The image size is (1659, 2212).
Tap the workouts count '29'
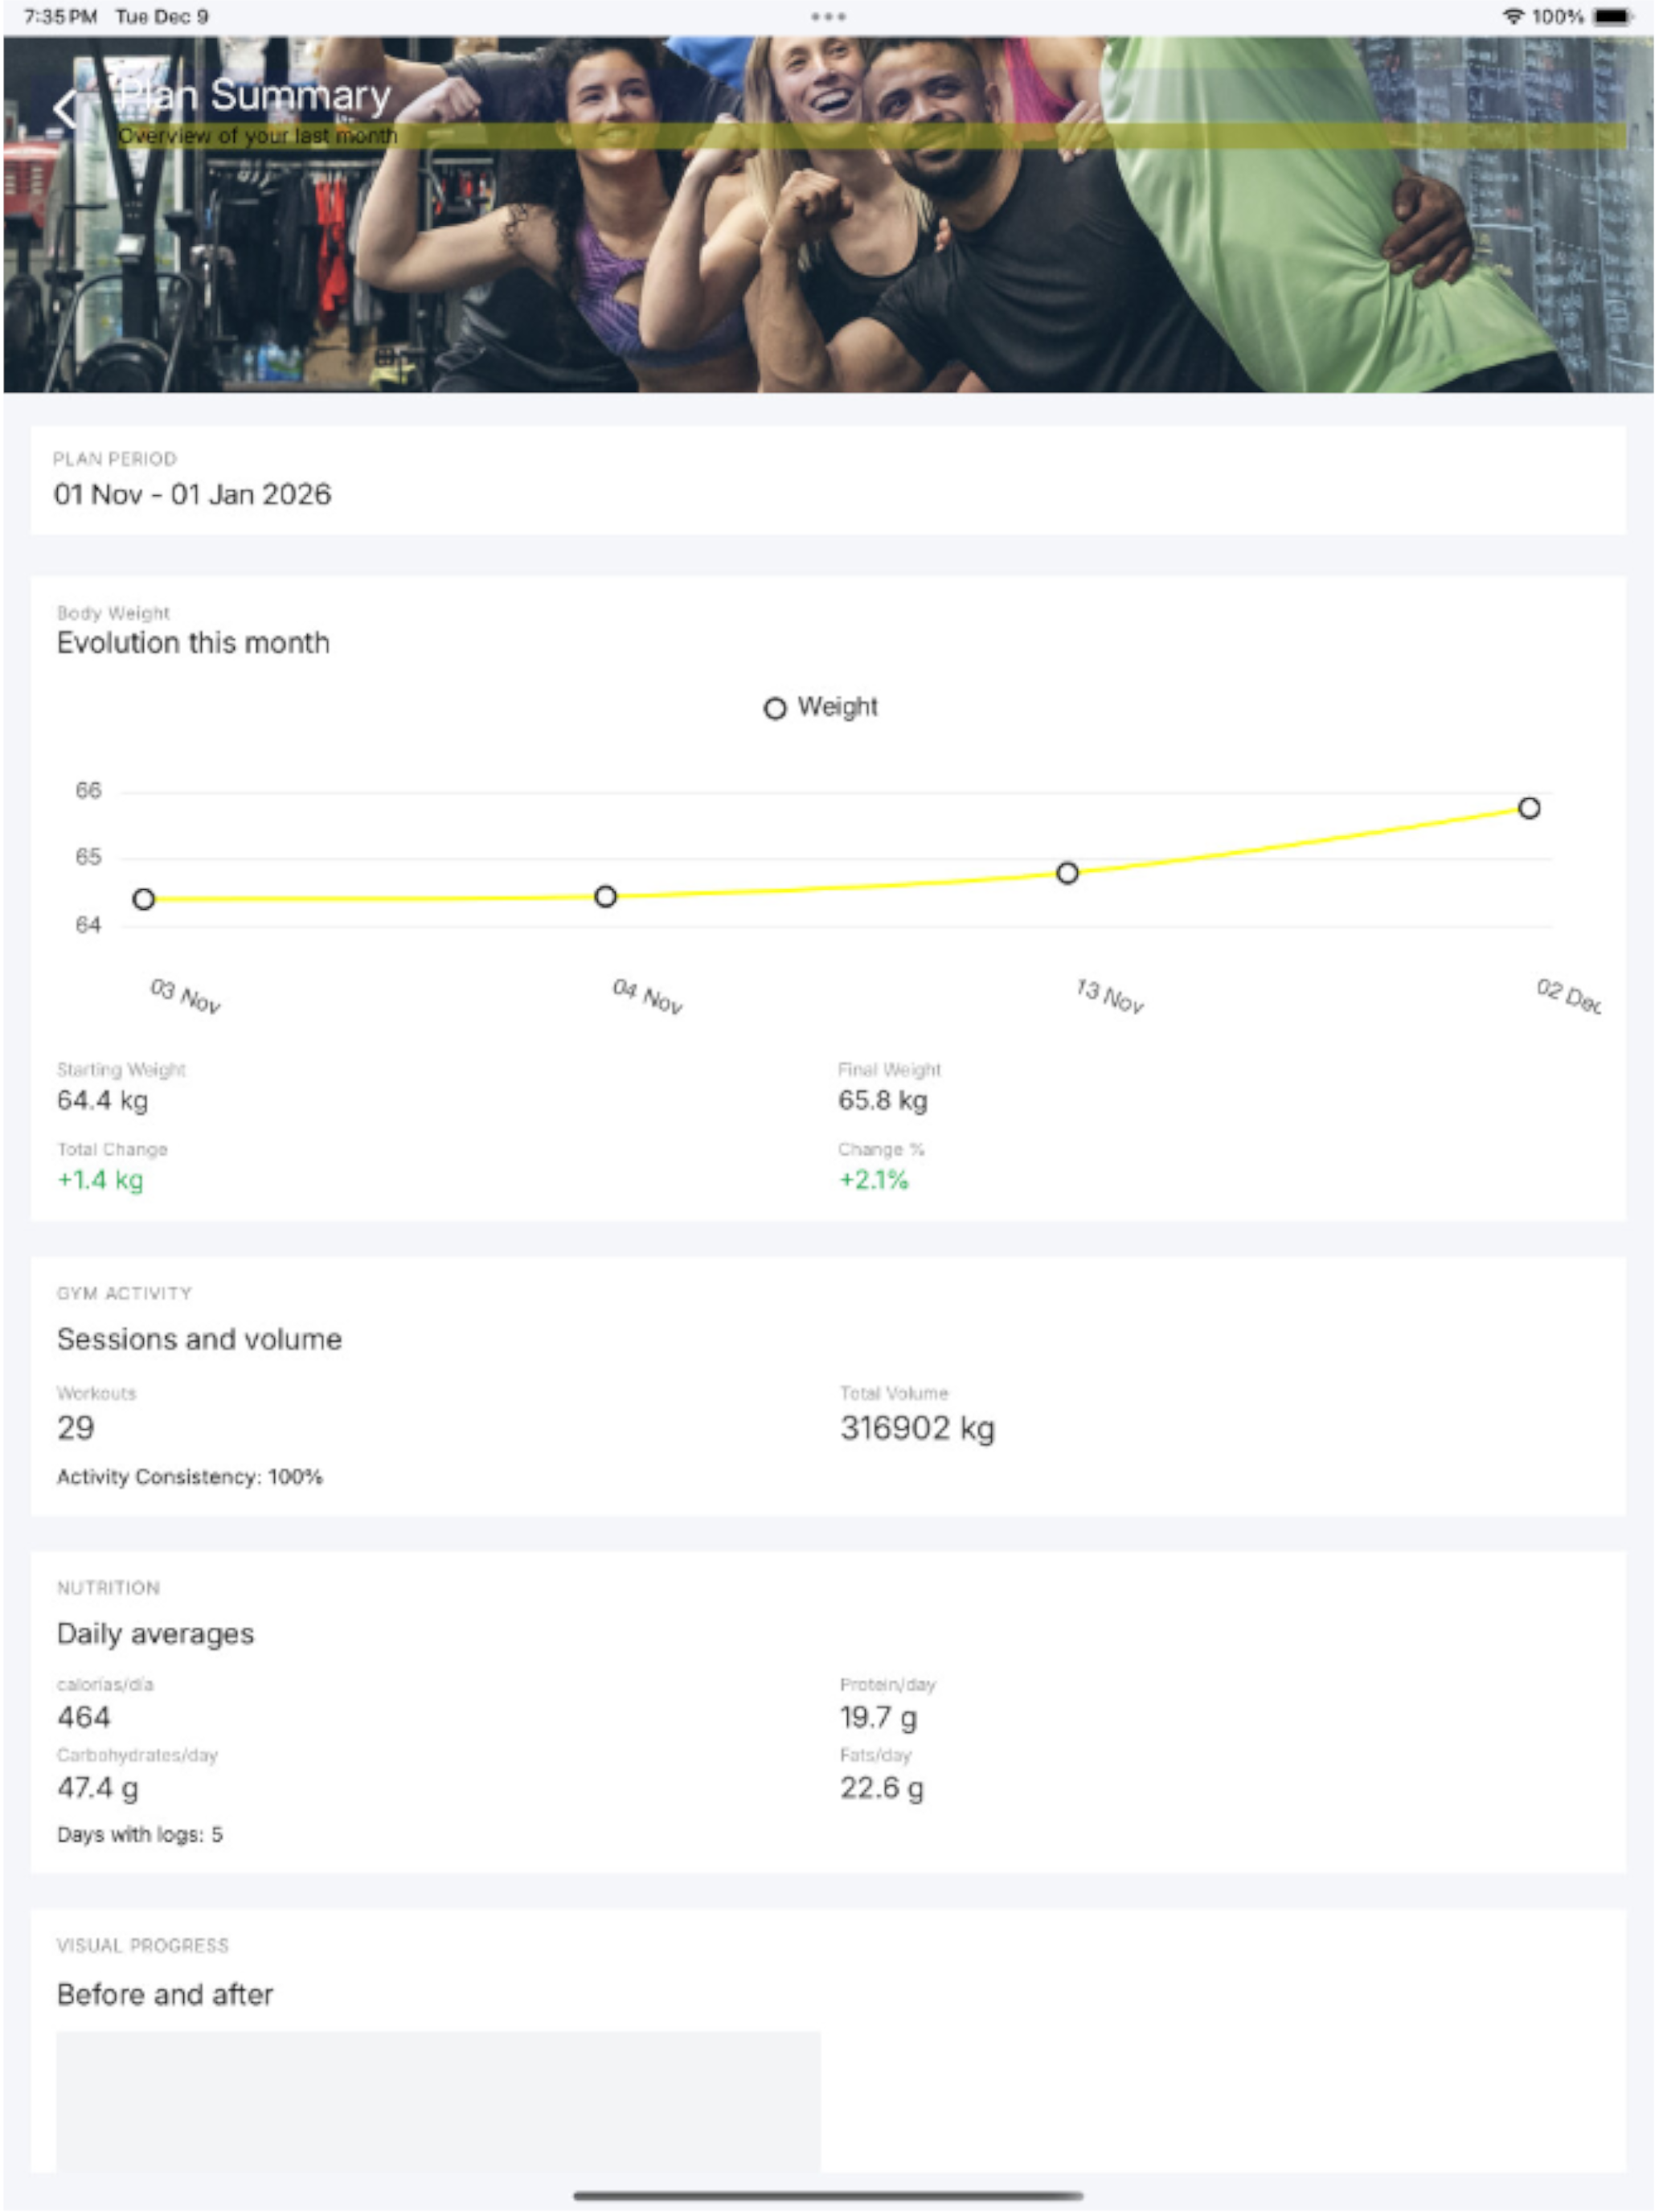click(76, 1428)
